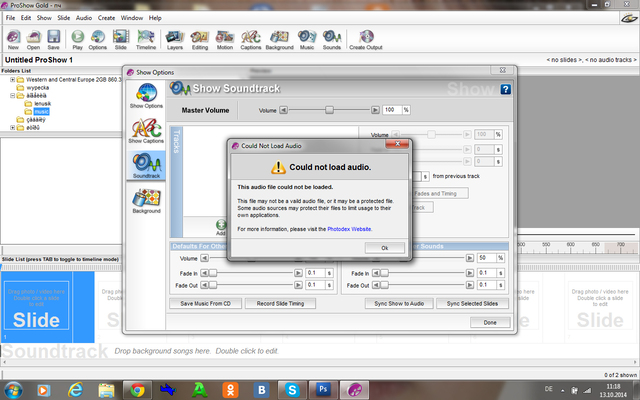Open the Slide menu
Screen dimensions: 640x400
coord(63,18)
